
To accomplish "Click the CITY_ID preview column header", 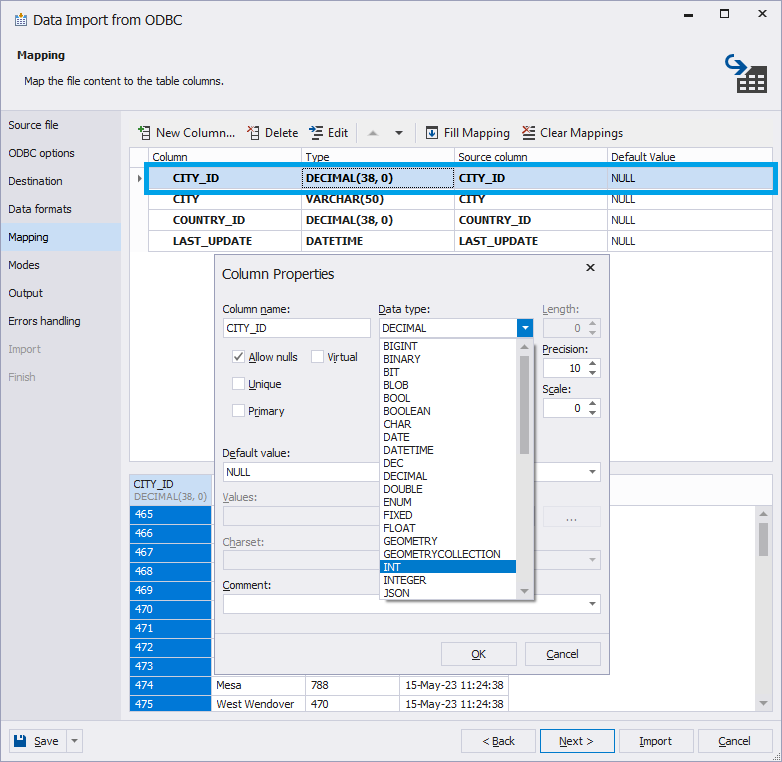I will click(171, 490).
